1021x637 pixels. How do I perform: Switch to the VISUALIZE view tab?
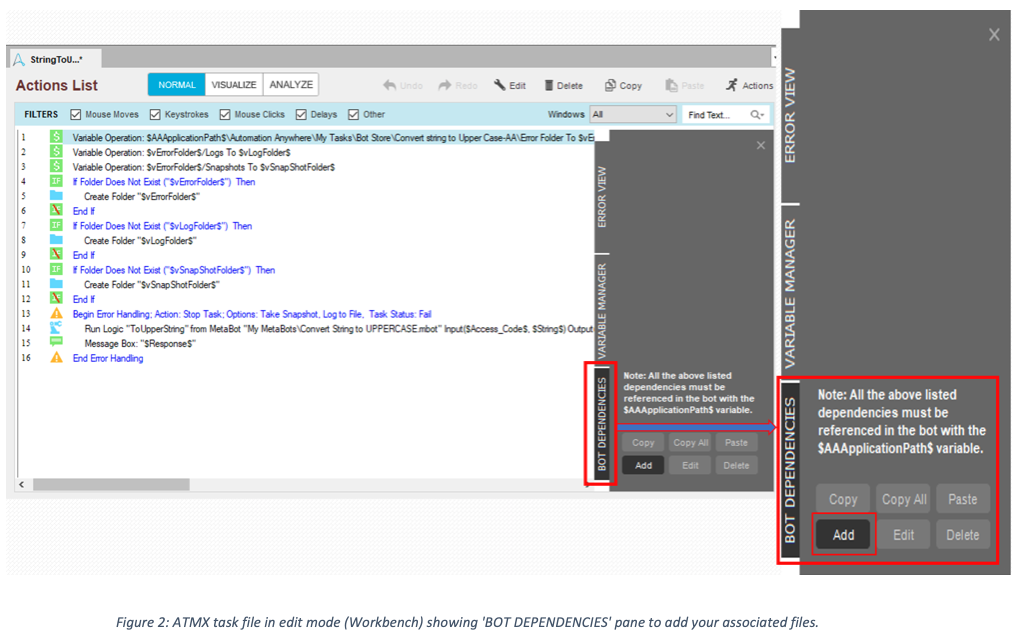click(x=234, y=85)
